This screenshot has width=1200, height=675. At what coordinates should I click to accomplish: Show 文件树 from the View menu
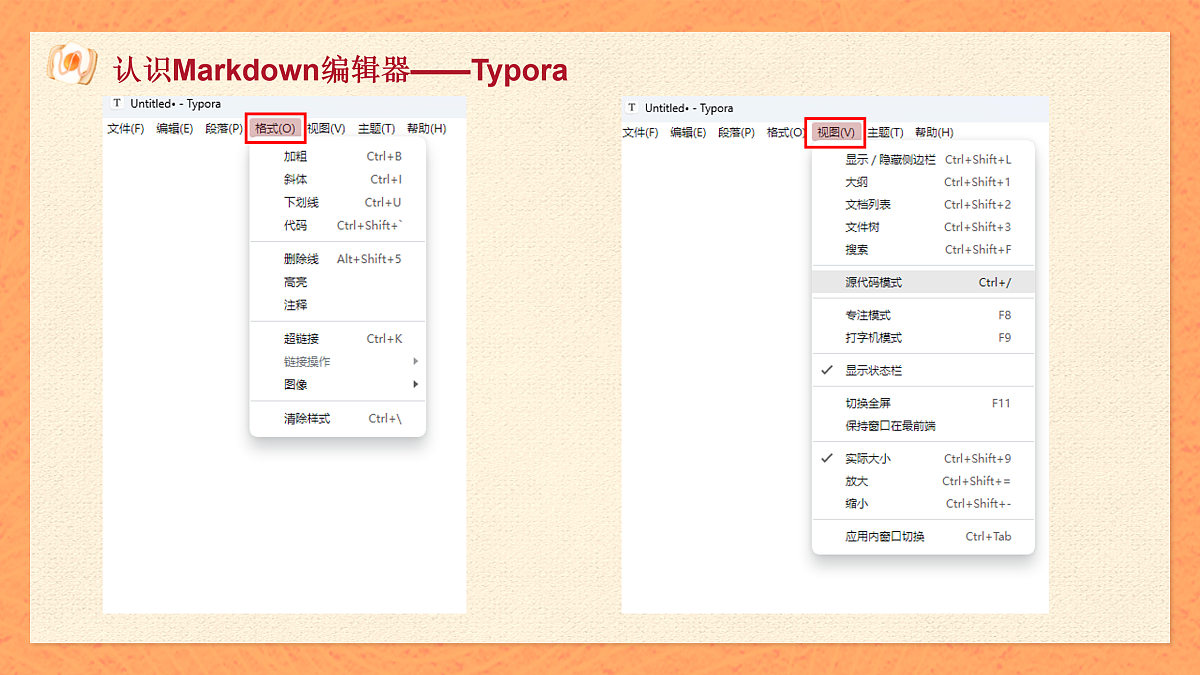tap(923, 227)
